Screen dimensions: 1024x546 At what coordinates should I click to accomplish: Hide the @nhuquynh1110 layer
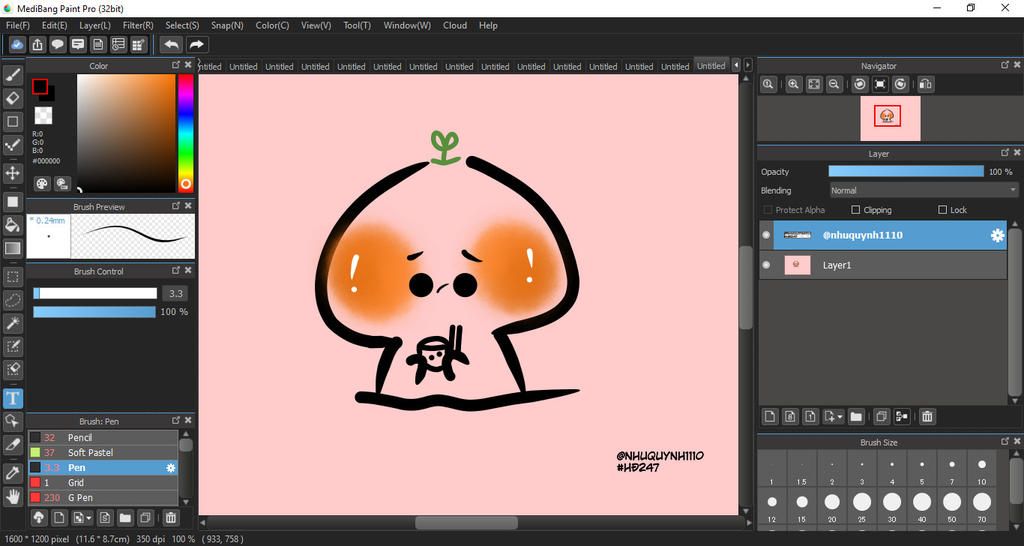767,235
